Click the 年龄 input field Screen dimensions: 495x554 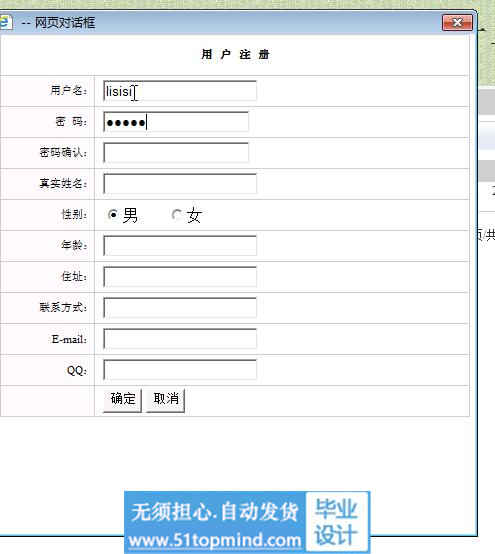click(180, 246)
